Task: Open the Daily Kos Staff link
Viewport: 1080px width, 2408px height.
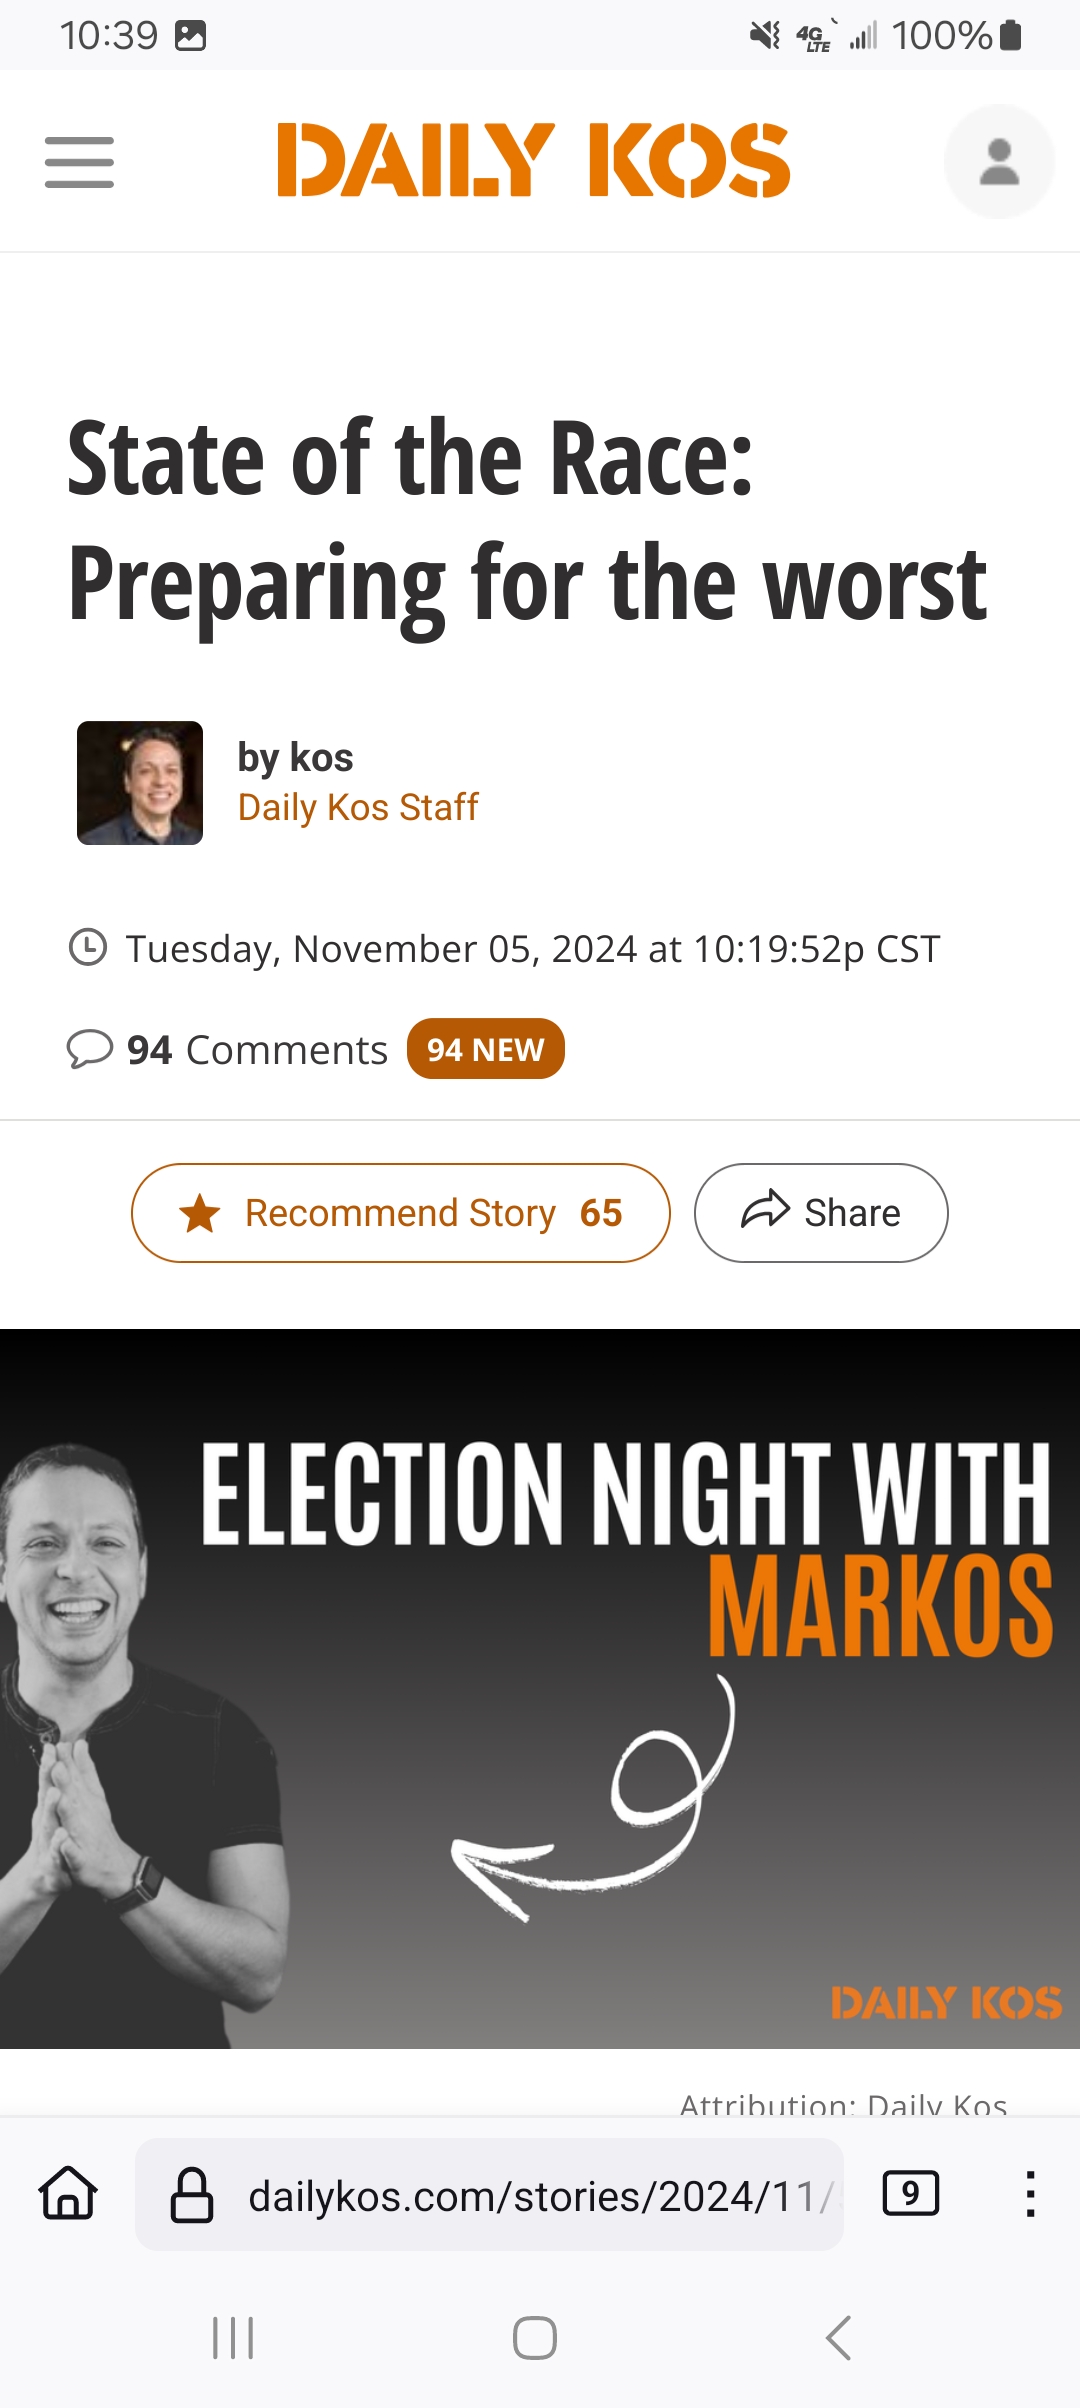Action: click(358, 807)
